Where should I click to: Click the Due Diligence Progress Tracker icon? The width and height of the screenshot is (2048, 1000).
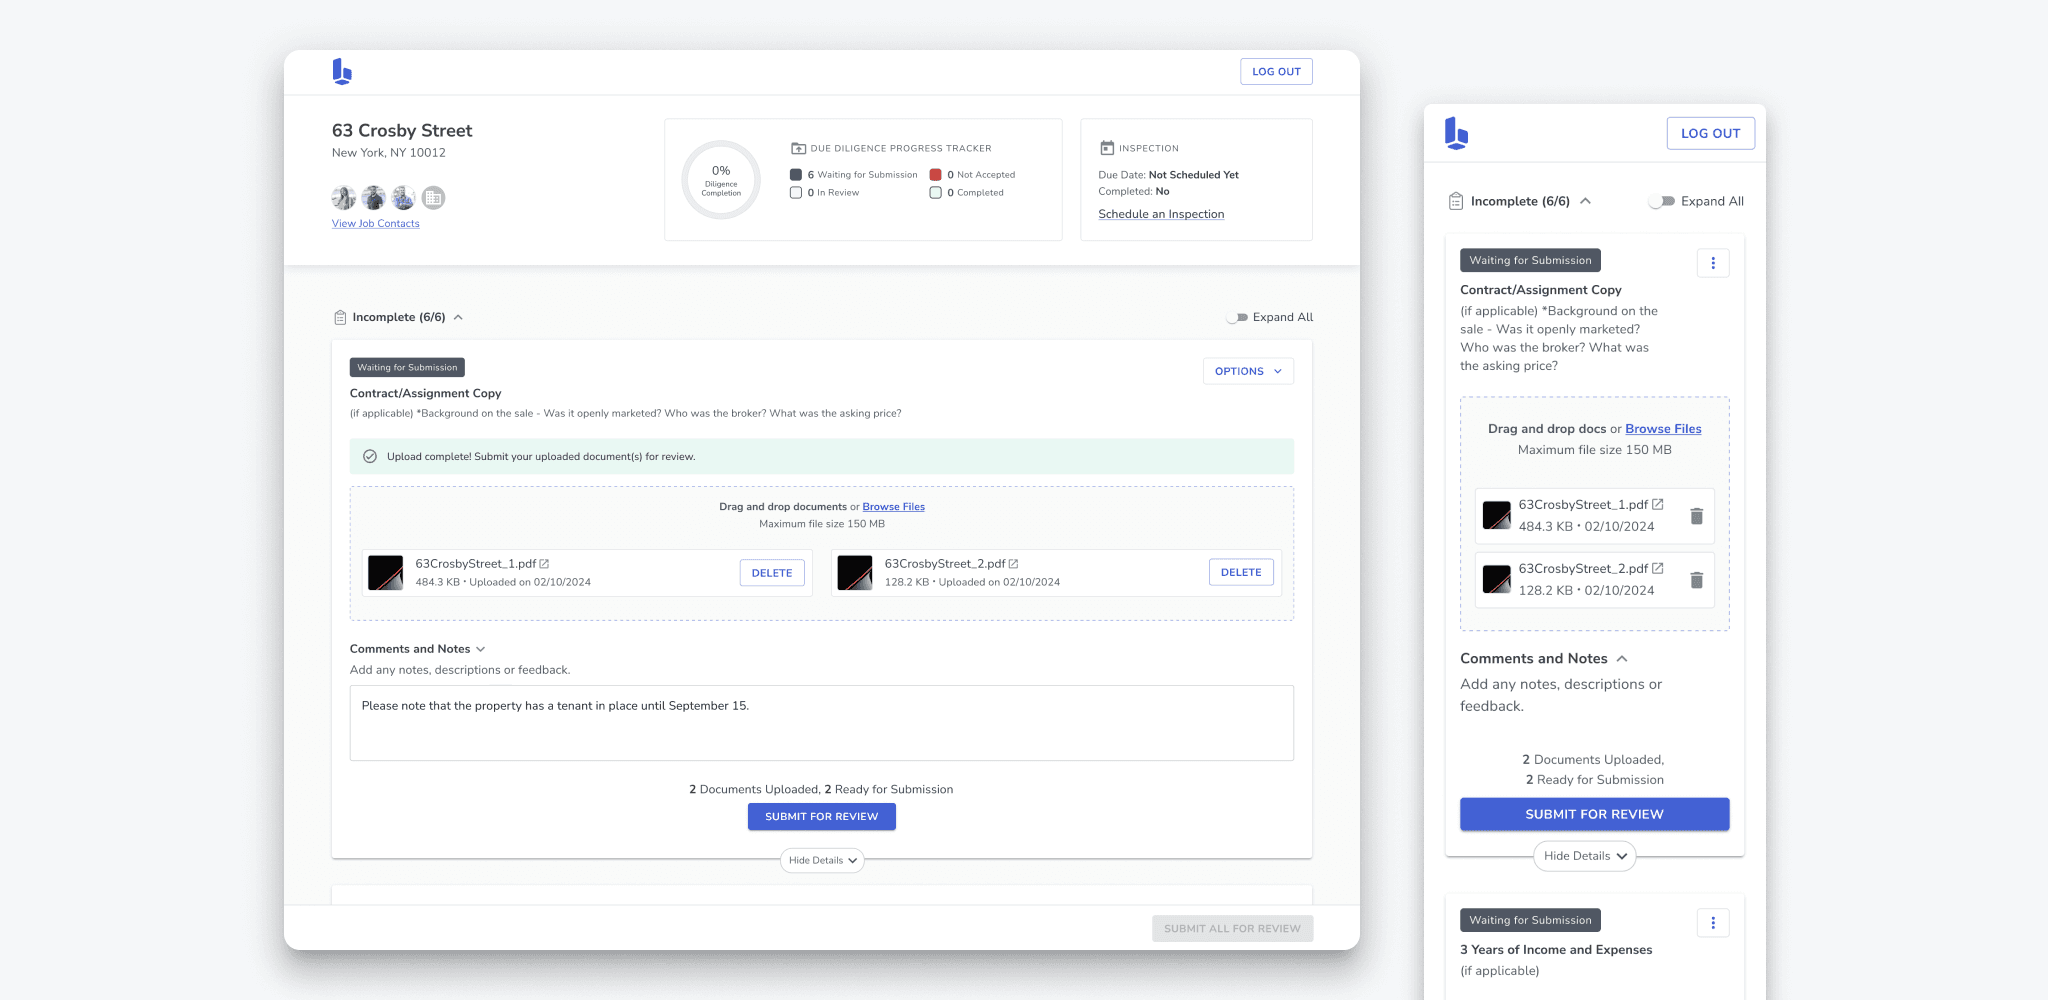[x=796, y=147]
